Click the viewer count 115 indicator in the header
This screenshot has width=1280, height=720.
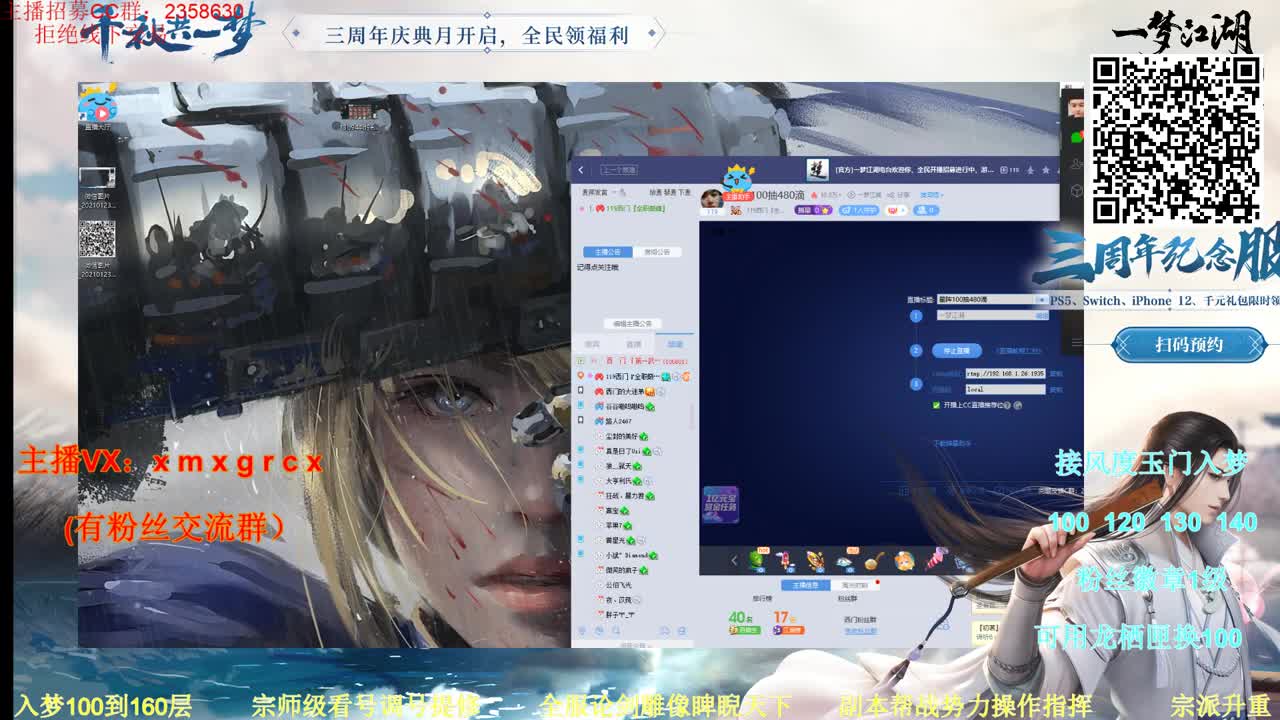[1009, 170]
